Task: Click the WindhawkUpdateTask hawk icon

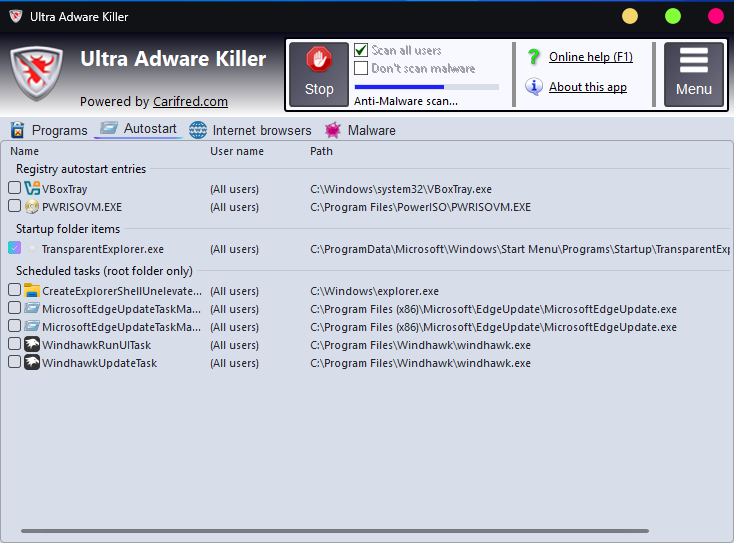Action: click(32, 362)
